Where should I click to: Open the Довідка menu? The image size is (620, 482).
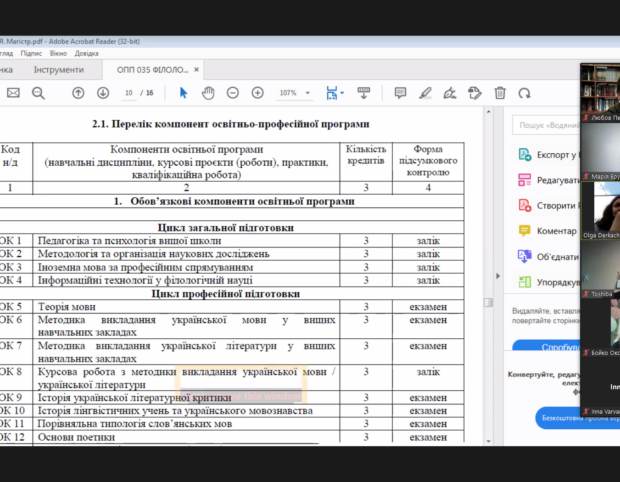pos(87,53)
